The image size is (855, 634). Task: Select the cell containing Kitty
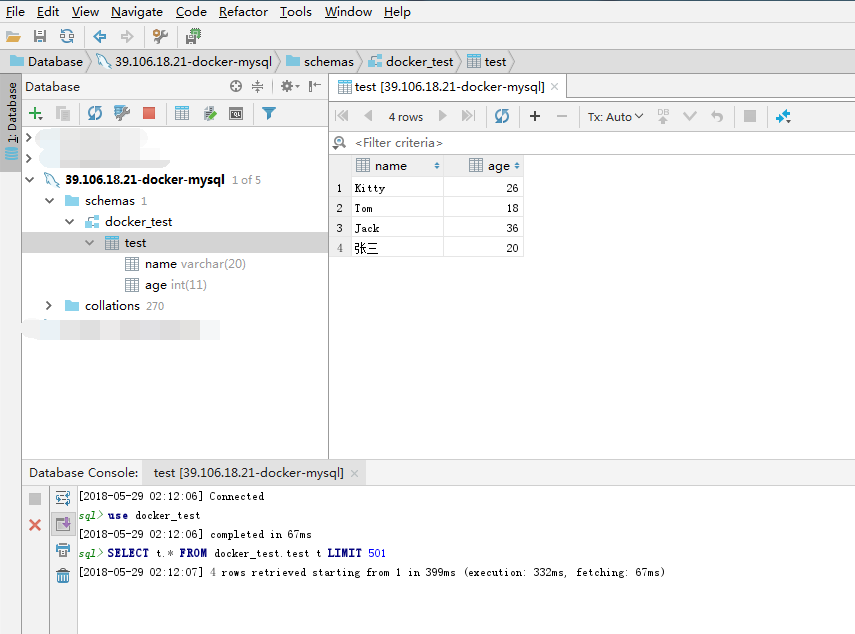pos(397,188)
